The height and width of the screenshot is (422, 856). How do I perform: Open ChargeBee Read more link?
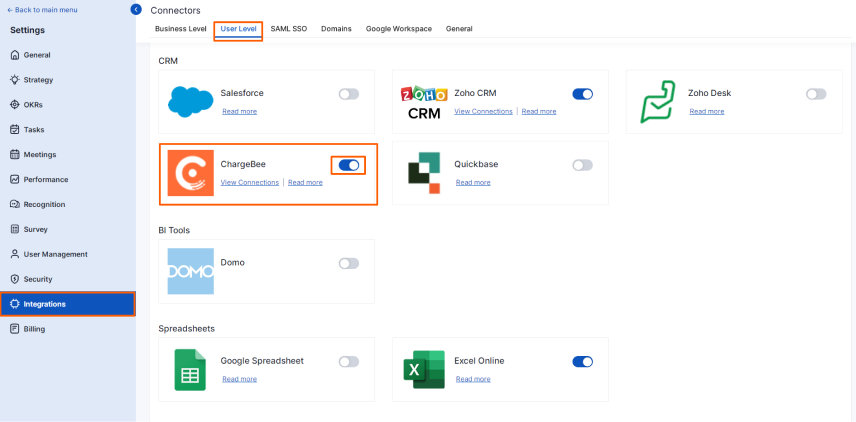[x=305, y=182]
